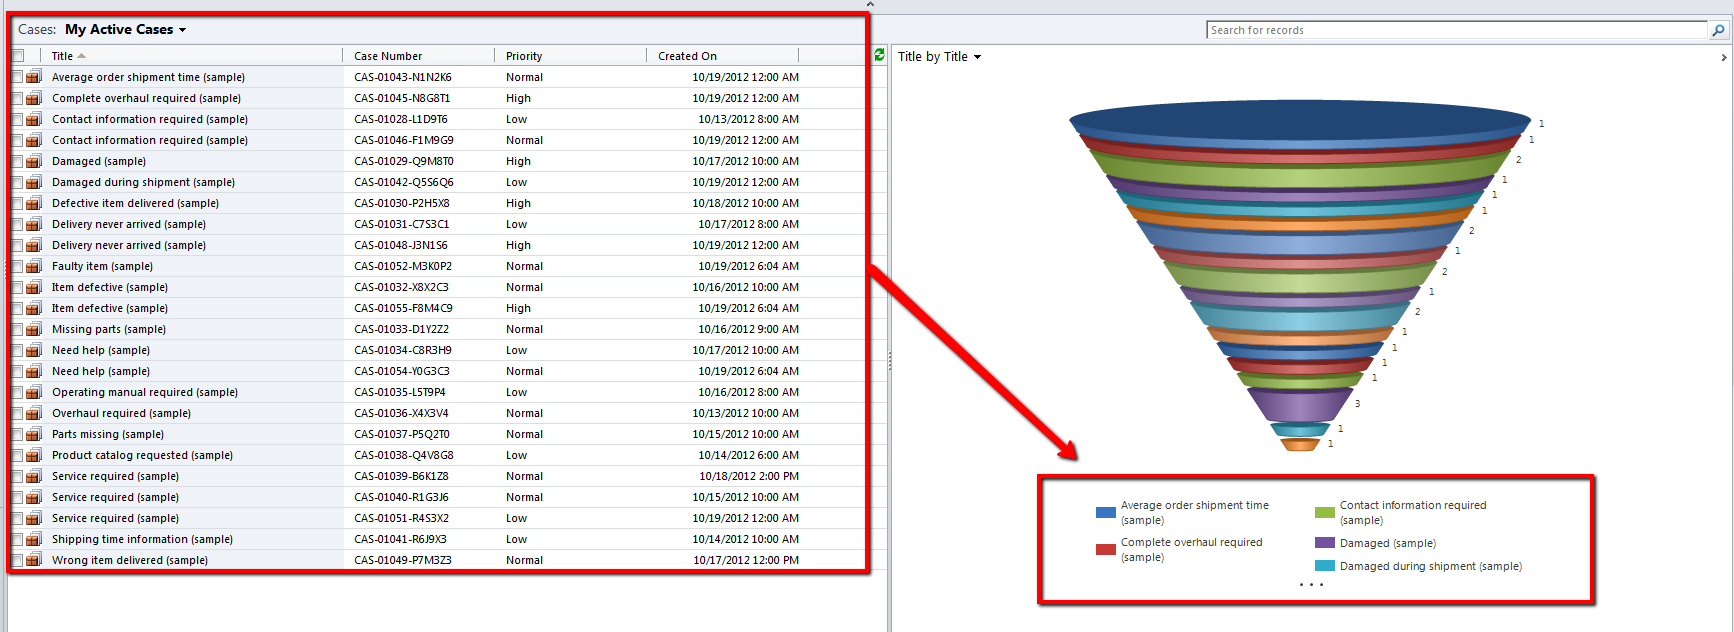Click case icon for CAS-01032-X8X2C3 row

(x=33, y=287)
